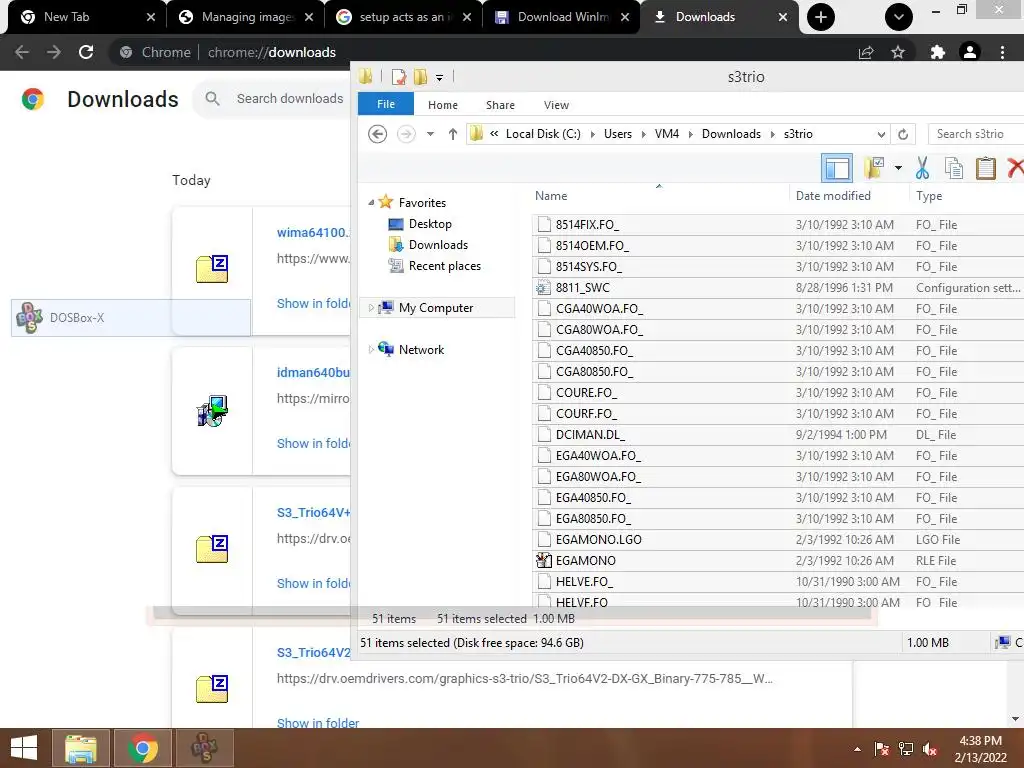This screenshot has width=1024, height=768.
Task: Click the S3_Trio64V2 download file name
Action: (x=313, y=652)
